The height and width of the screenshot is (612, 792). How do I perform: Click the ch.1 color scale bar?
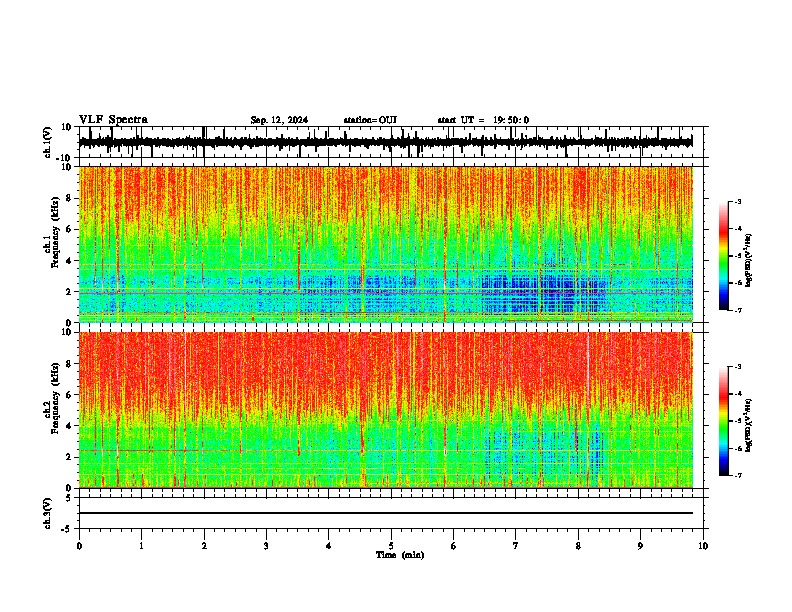coord(723,256)
